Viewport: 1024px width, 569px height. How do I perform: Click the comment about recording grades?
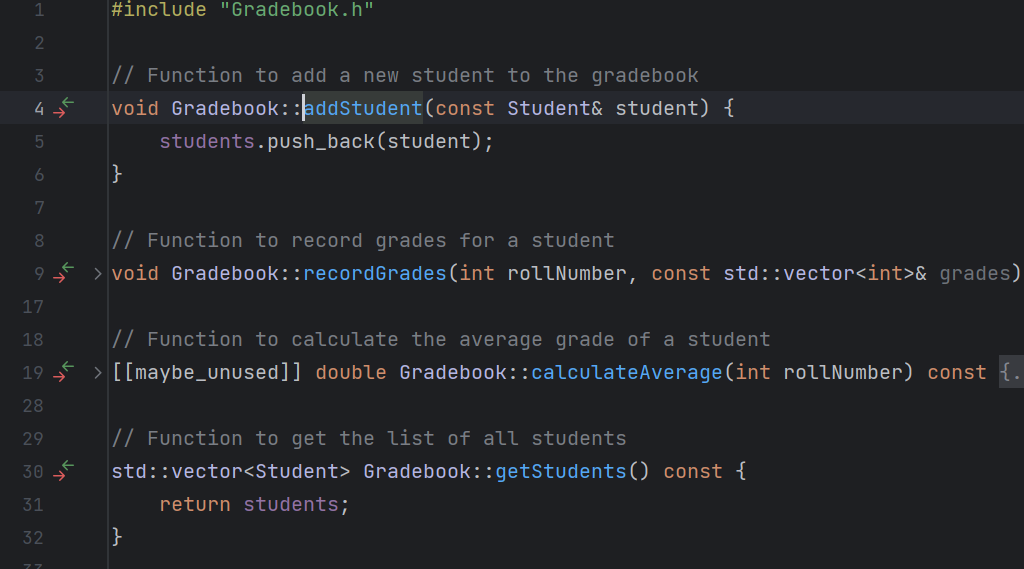click(363, 240)
